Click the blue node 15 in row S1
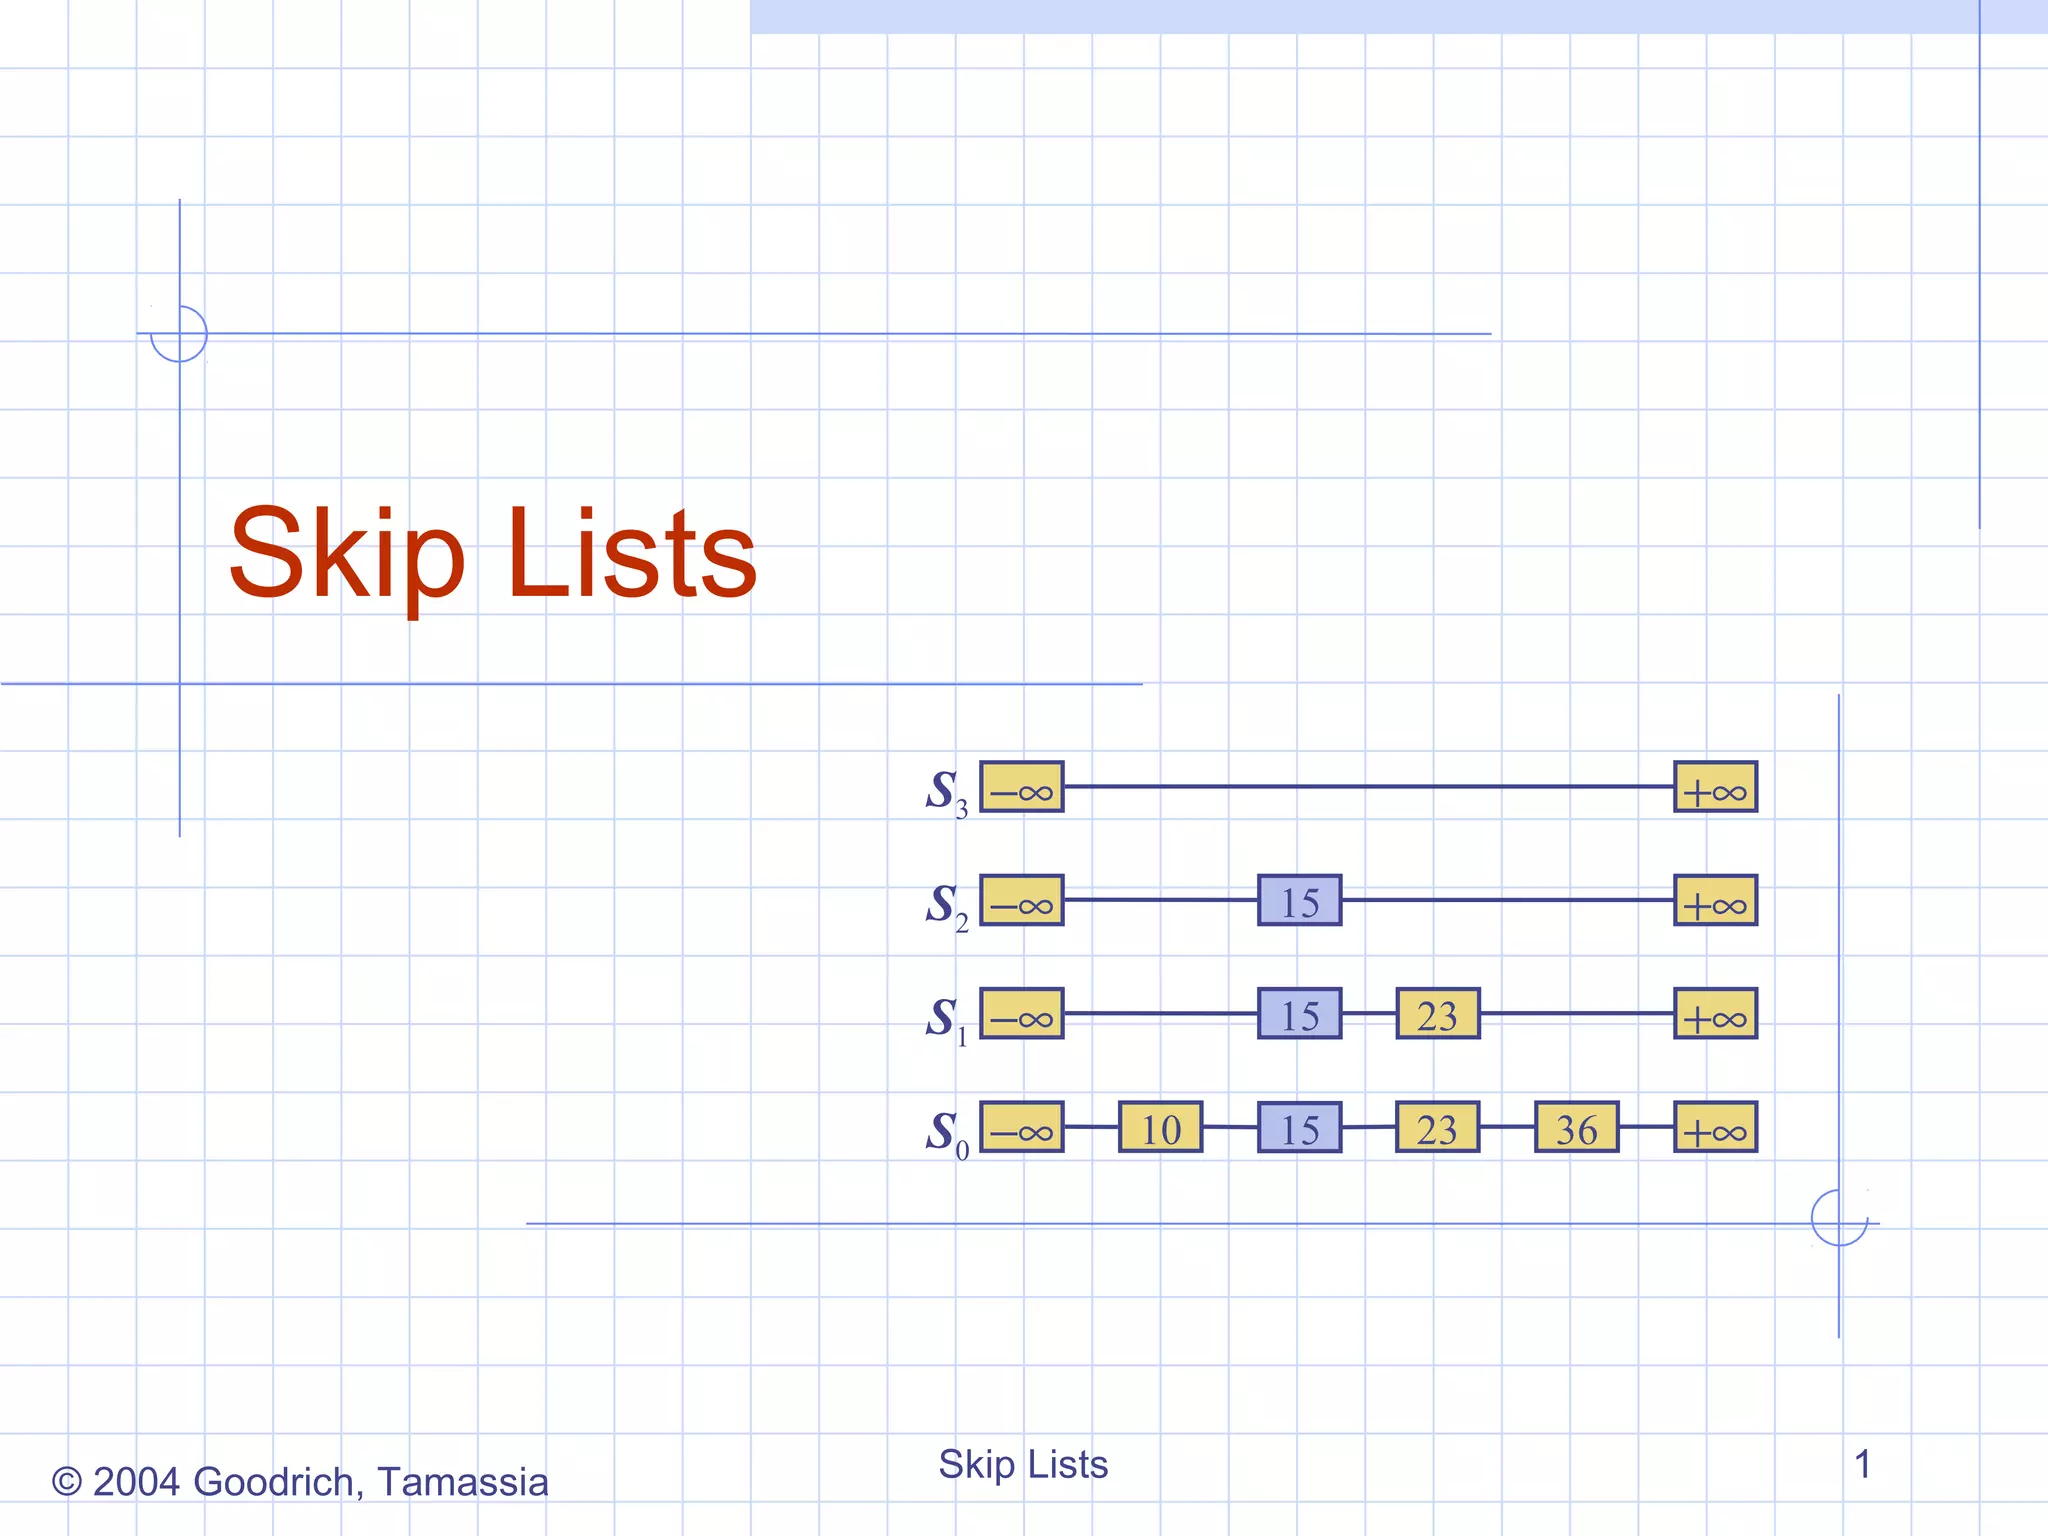Viewport: 2048px width, 1536px height. click(1299, 1014)
